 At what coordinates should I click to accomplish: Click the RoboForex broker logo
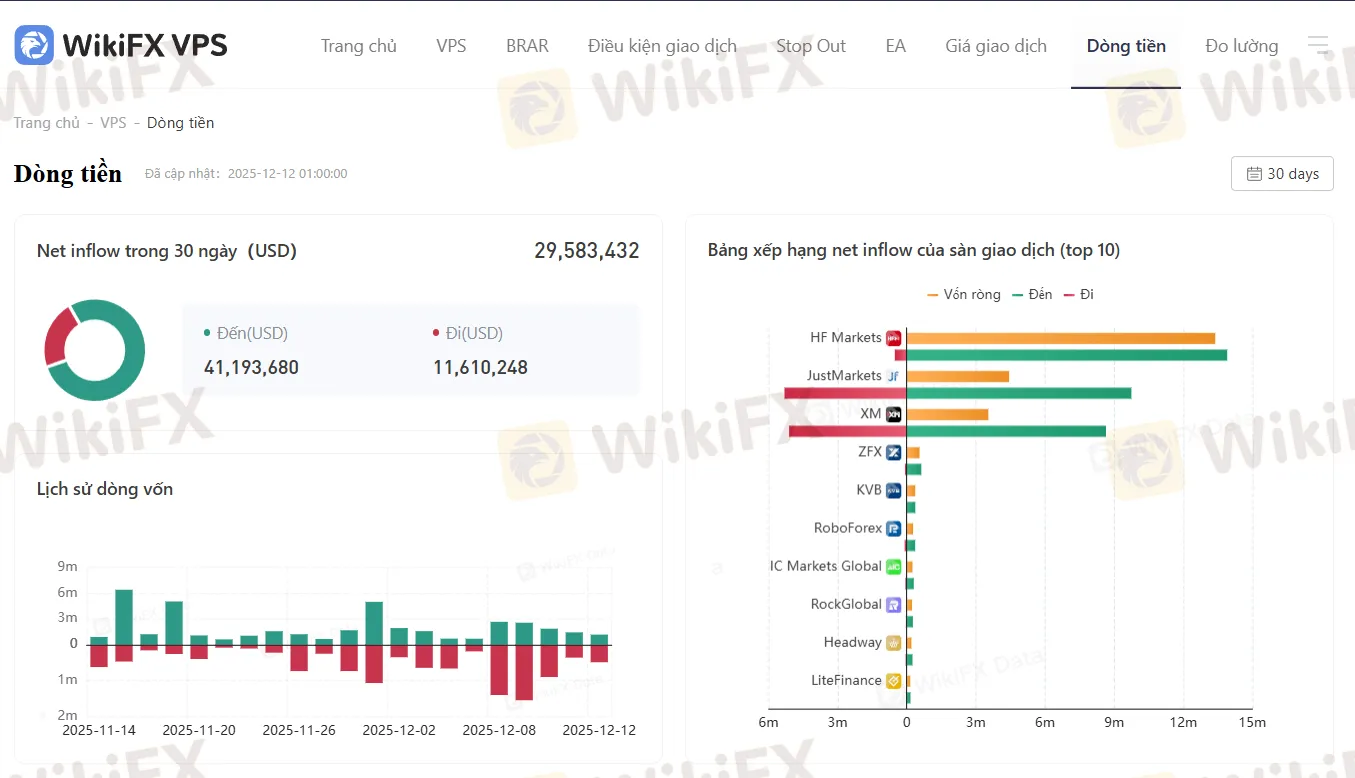click(x=894, y=528)
